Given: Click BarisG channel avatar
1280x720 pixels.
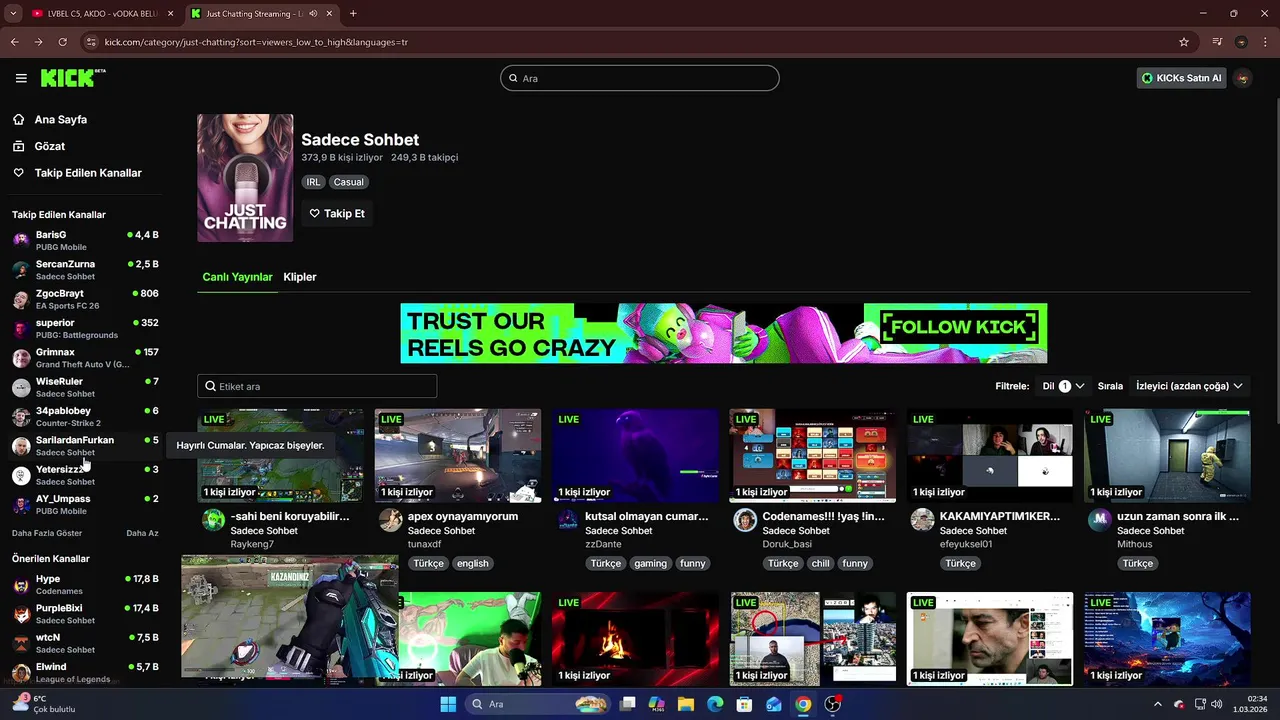Looking at the screenshot, I should coord(21,240).
